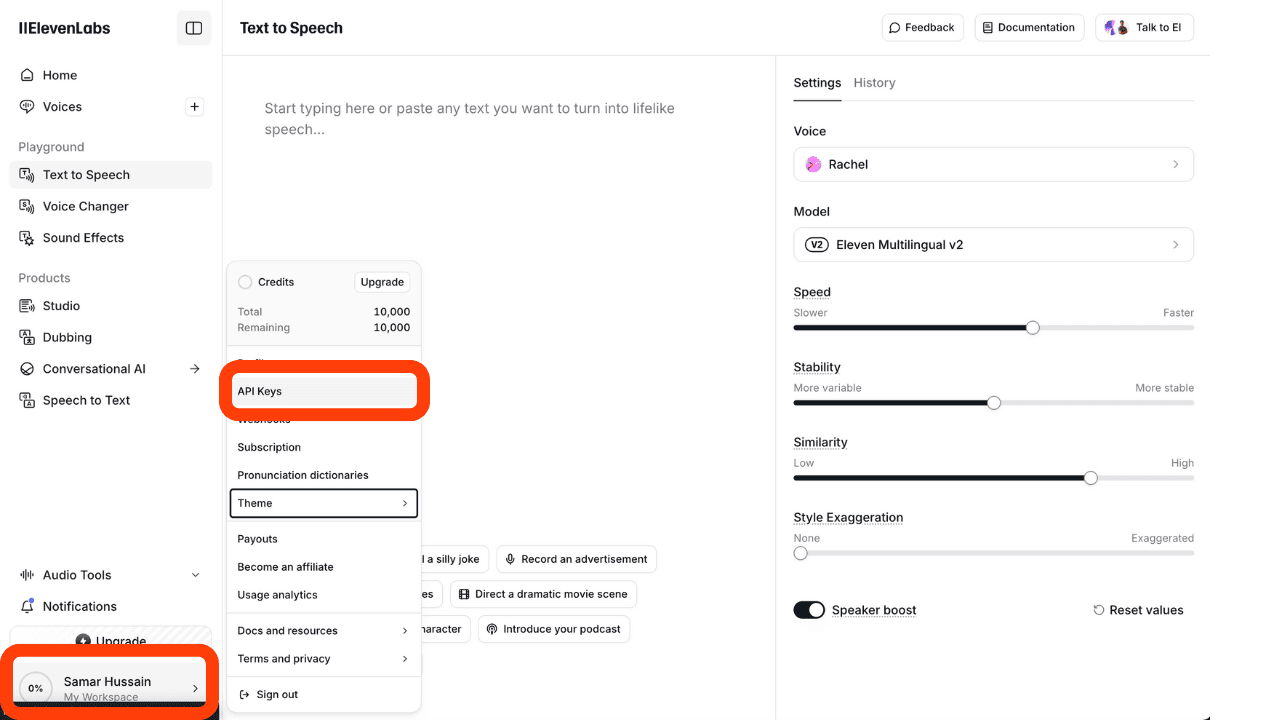Click the Similarity slider handle
Viewport: 1280px width, 720px height.
1090,478
